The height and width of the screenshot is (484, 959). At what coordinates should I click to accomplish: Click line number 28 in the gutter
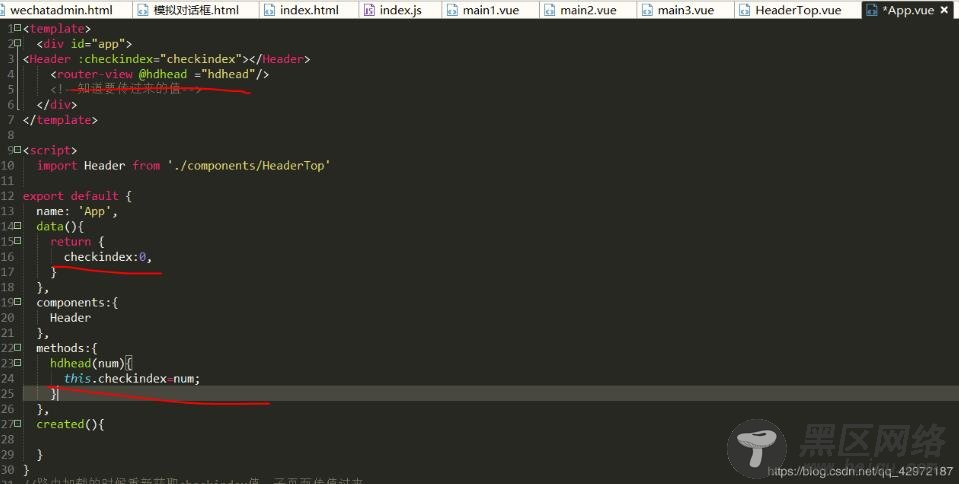point(7,439)
